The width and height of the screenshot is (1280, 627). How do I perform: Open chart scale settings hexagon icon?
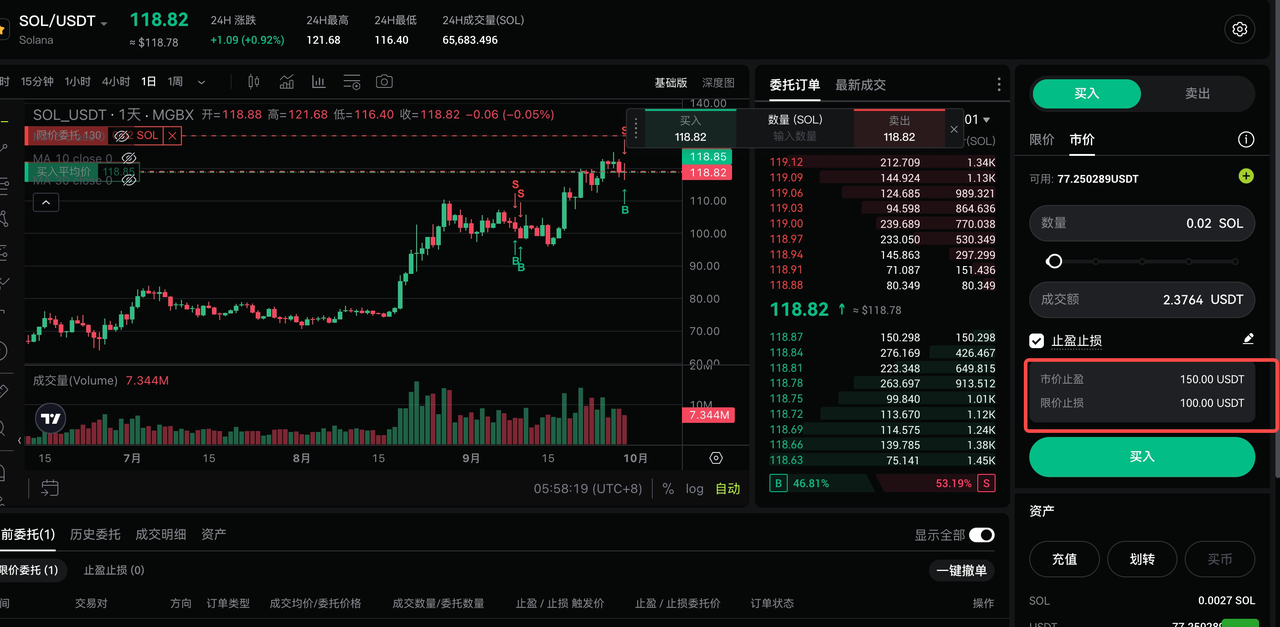point(716,458)
